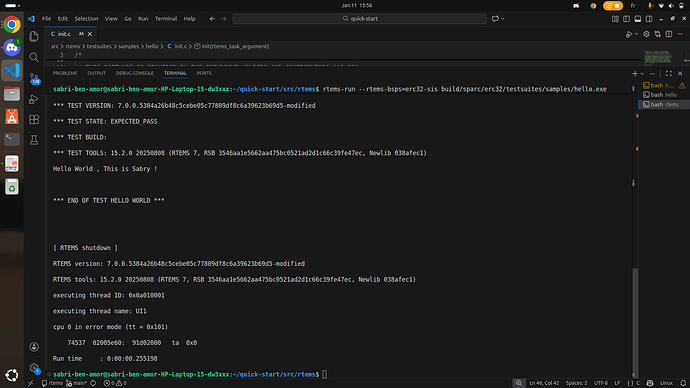Open the Testing flask view
This screenshot has height=388, width=690.
34,140
